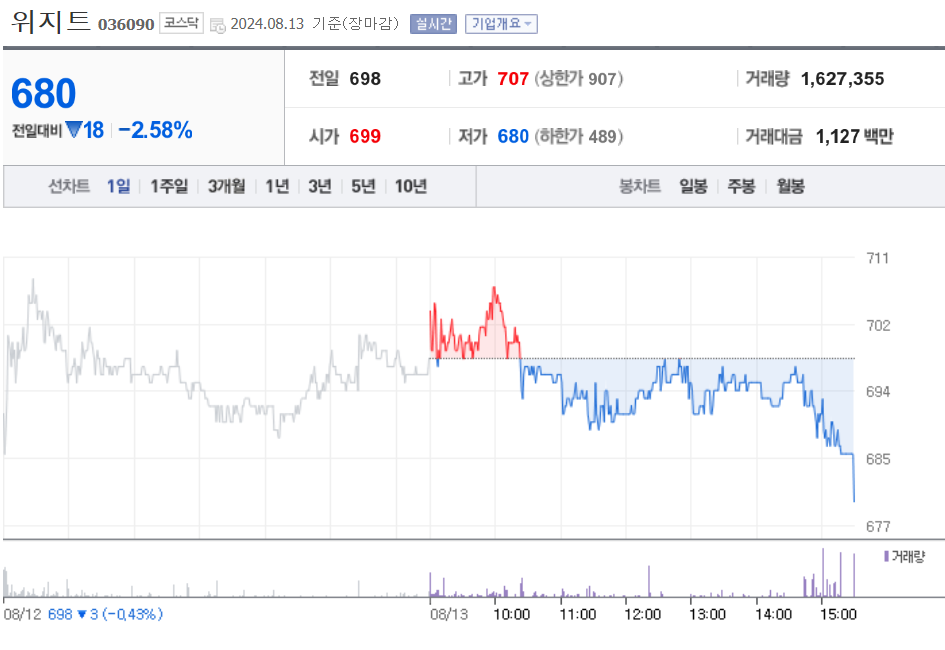Click the down arrow icon beside 18
Image resolution: width=945 pixels, height=650 pixels.
pos(74,130)
